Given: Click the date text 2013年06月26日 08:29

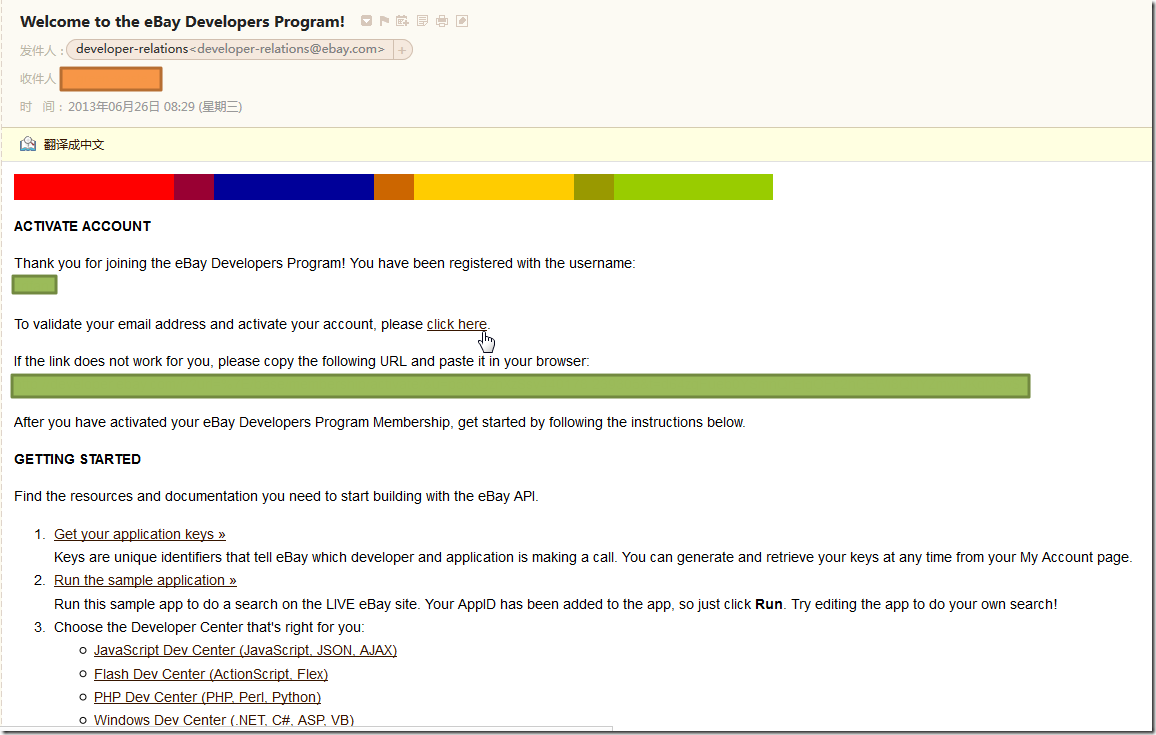Looking at the screenshot, I should [x=131, y=107].
